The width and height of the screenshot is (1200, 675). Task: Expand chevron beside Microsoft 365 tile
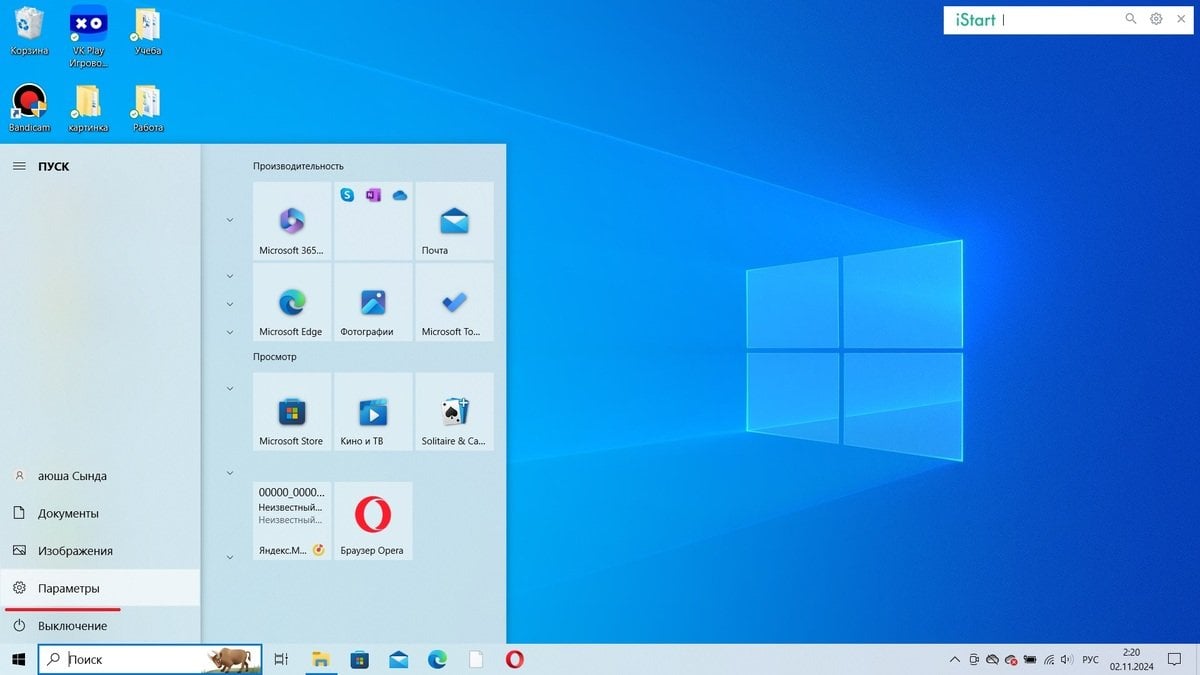(x=229, y=220)
